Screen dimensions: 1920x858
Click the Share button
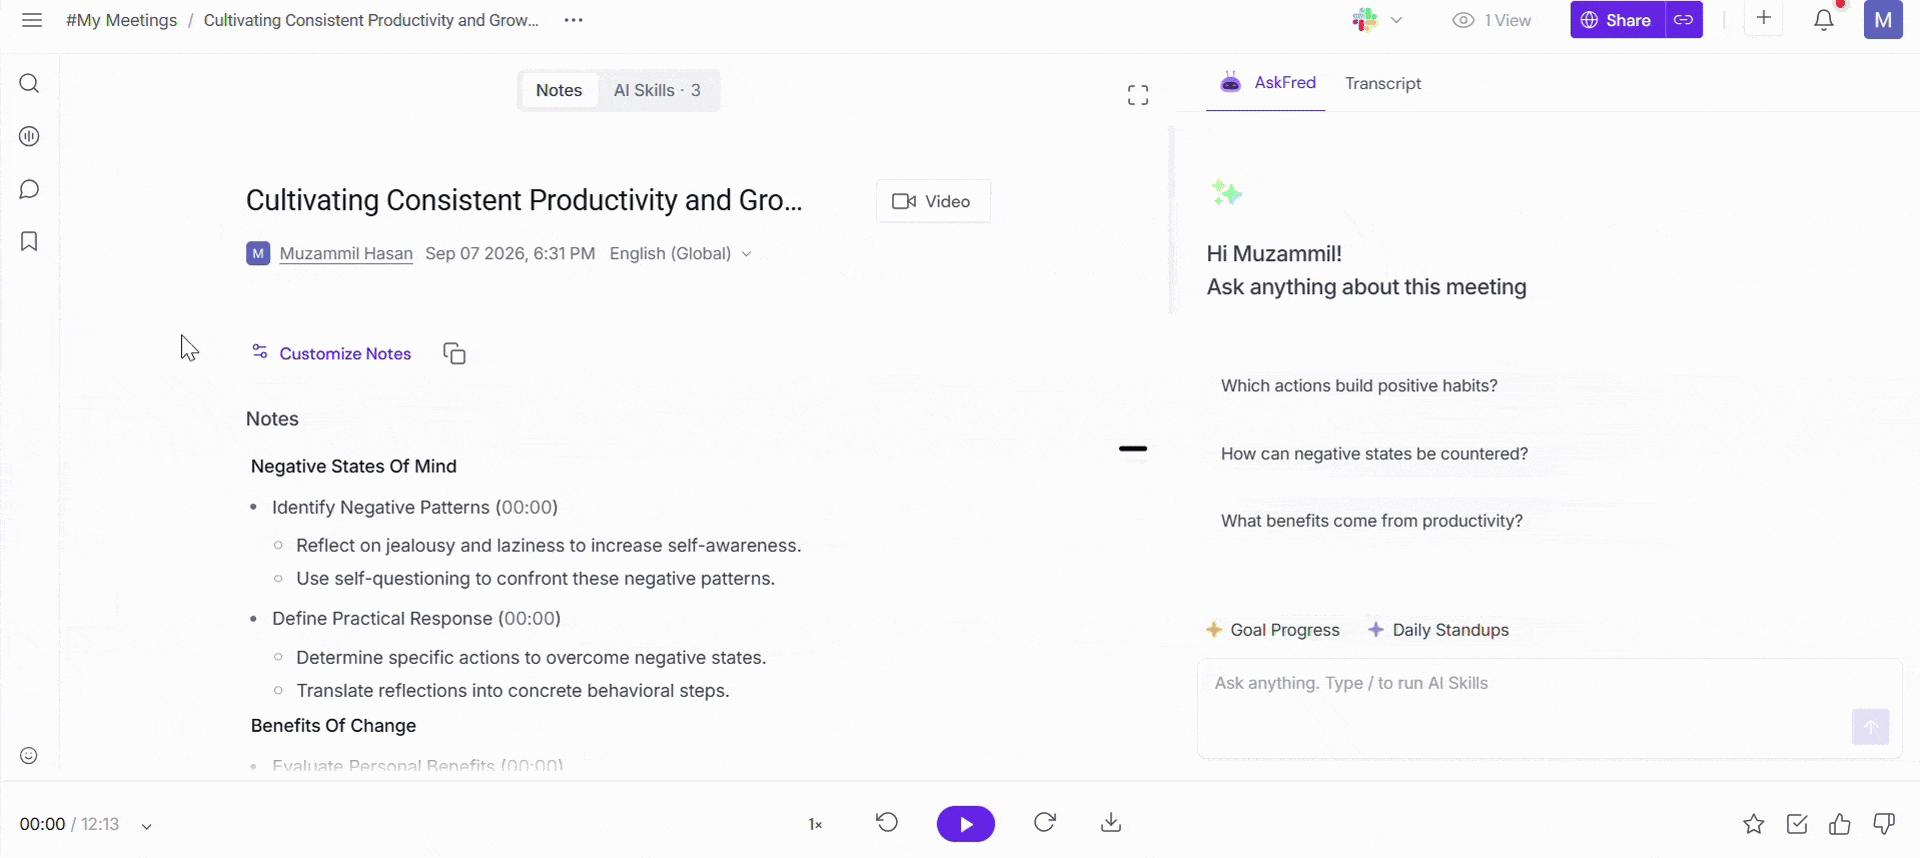pos(1617,20)
